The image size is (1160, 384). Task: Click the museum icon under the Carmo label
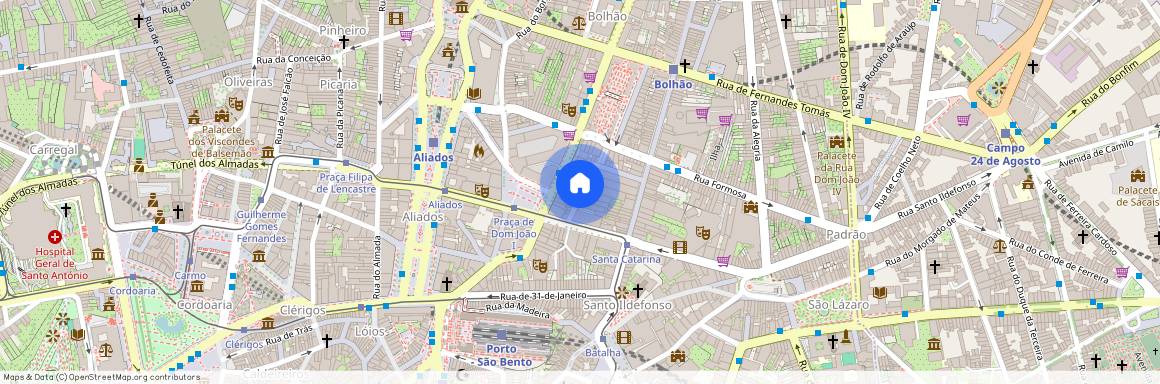(x=197, y=286)
